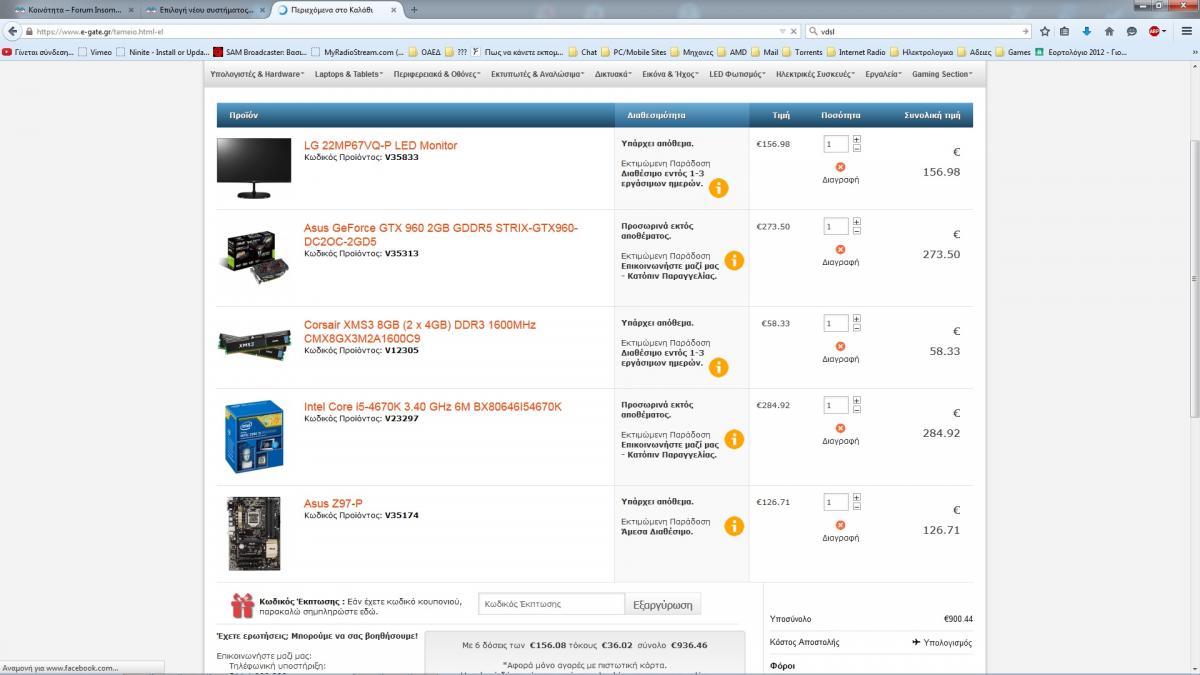Expand Εικόνα & Ήχος menu

[670, 74]
